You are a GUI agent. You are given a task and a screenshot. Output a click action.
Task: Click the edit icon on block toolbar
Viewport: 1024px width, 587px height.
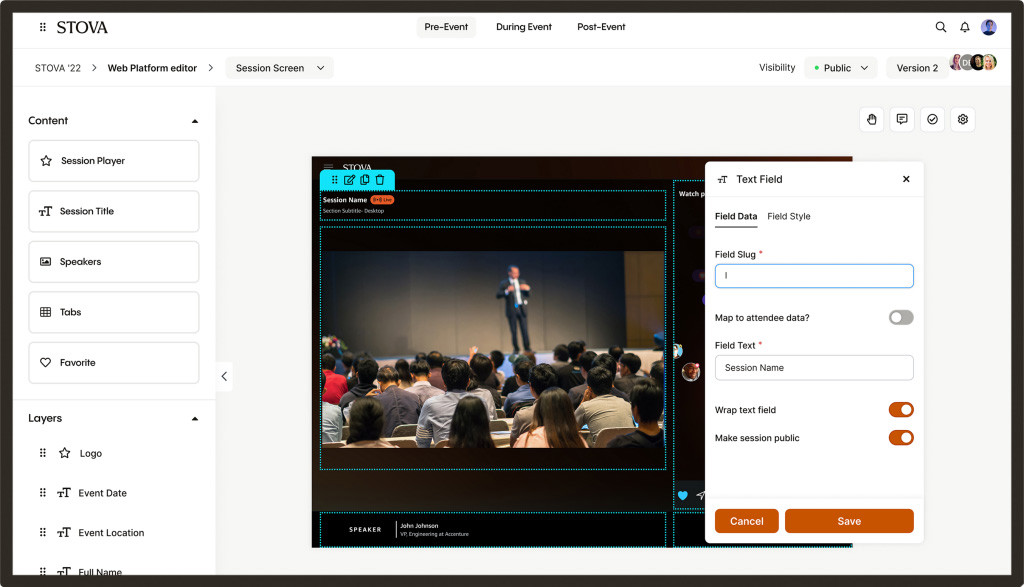(349, 180)
